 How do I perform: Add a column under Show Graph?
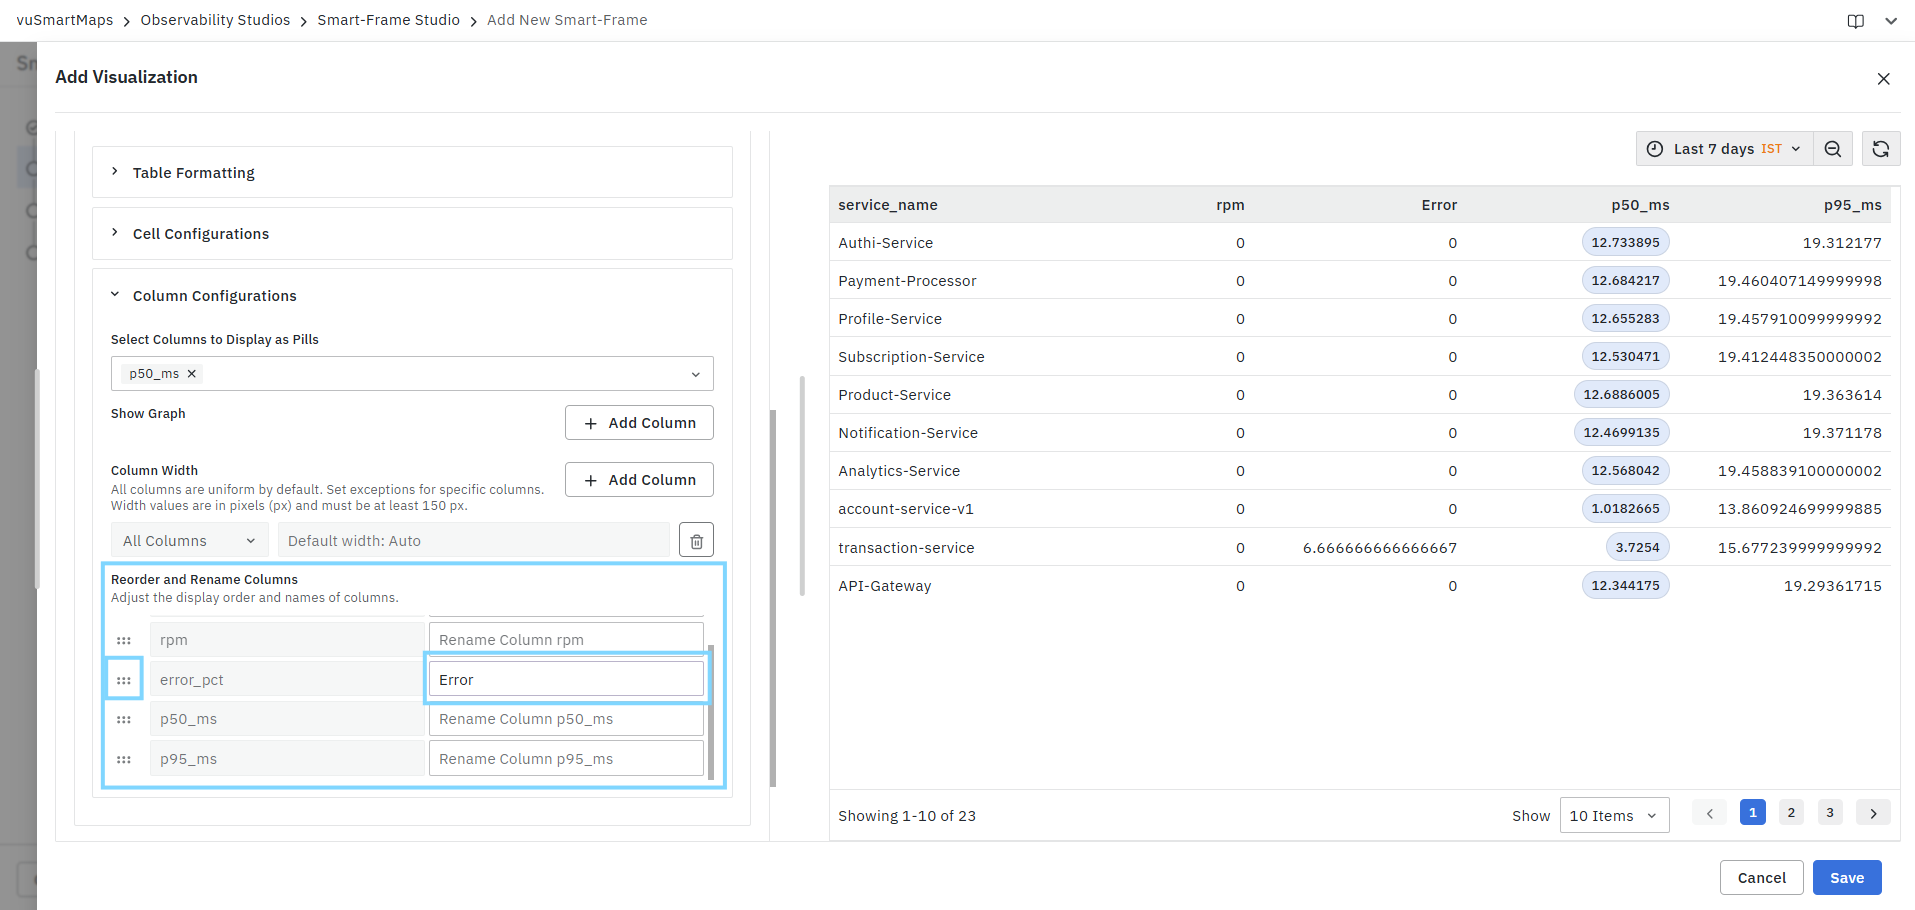point(639,423)
